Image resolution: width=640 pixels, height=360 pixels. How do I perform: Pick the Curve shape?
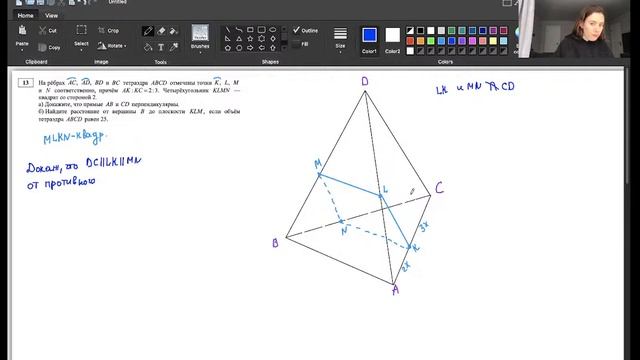coord(239,30)
